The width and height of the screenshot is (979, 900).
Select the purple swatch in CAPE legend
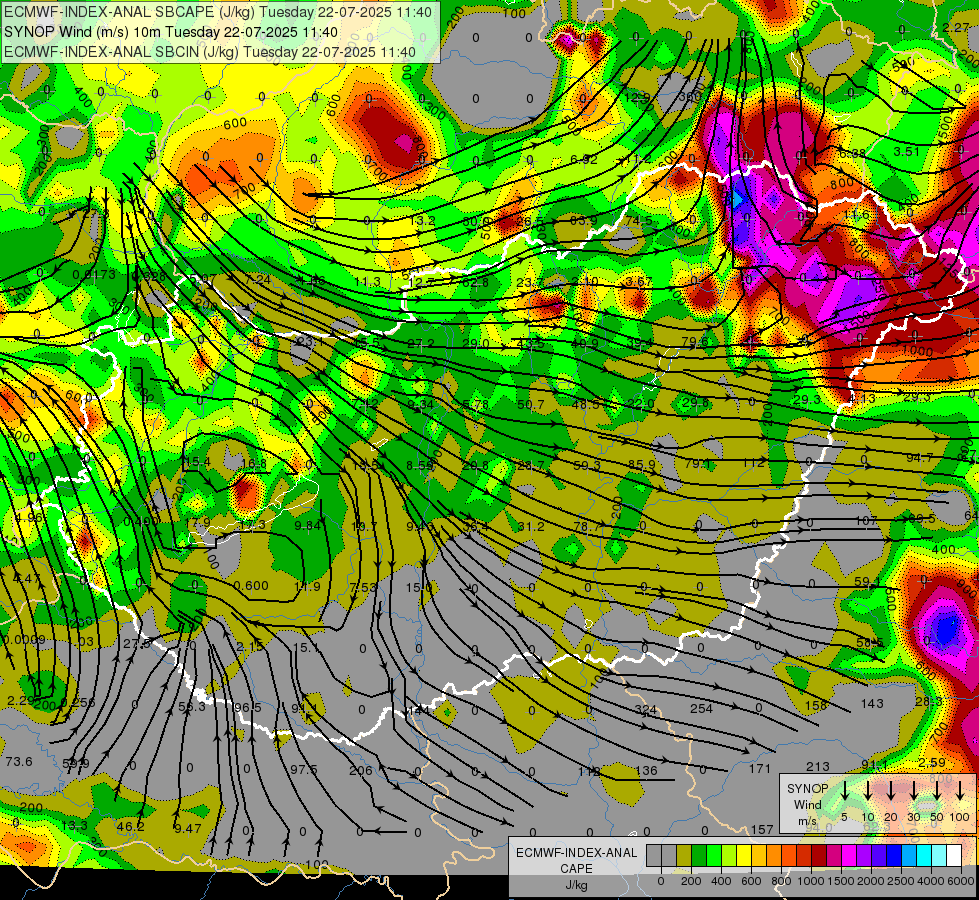coord(864,855)
